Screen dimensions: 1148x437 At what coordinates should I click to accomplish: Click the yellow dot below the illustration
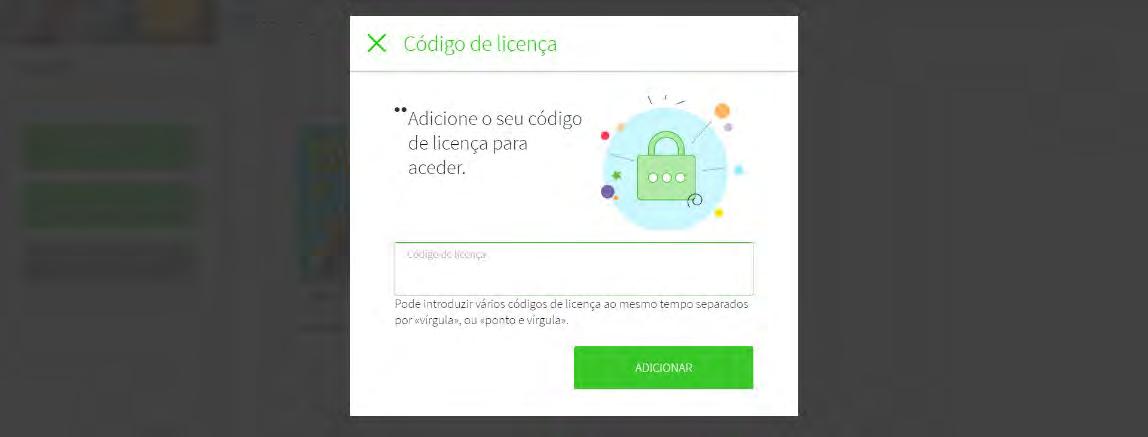tap(718, 213)
